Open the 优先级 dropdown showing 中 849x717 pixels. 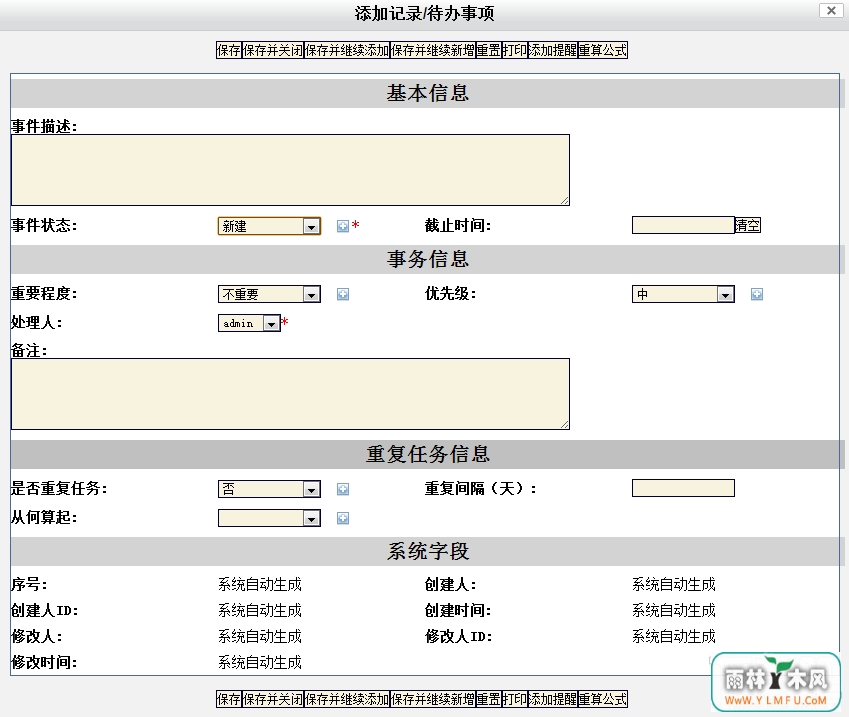[x=683, y=294]
